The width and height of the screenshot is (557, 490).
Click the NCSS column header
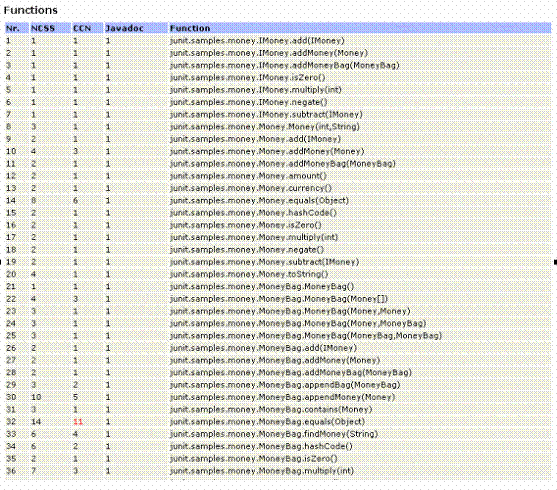tap(50, 28)
